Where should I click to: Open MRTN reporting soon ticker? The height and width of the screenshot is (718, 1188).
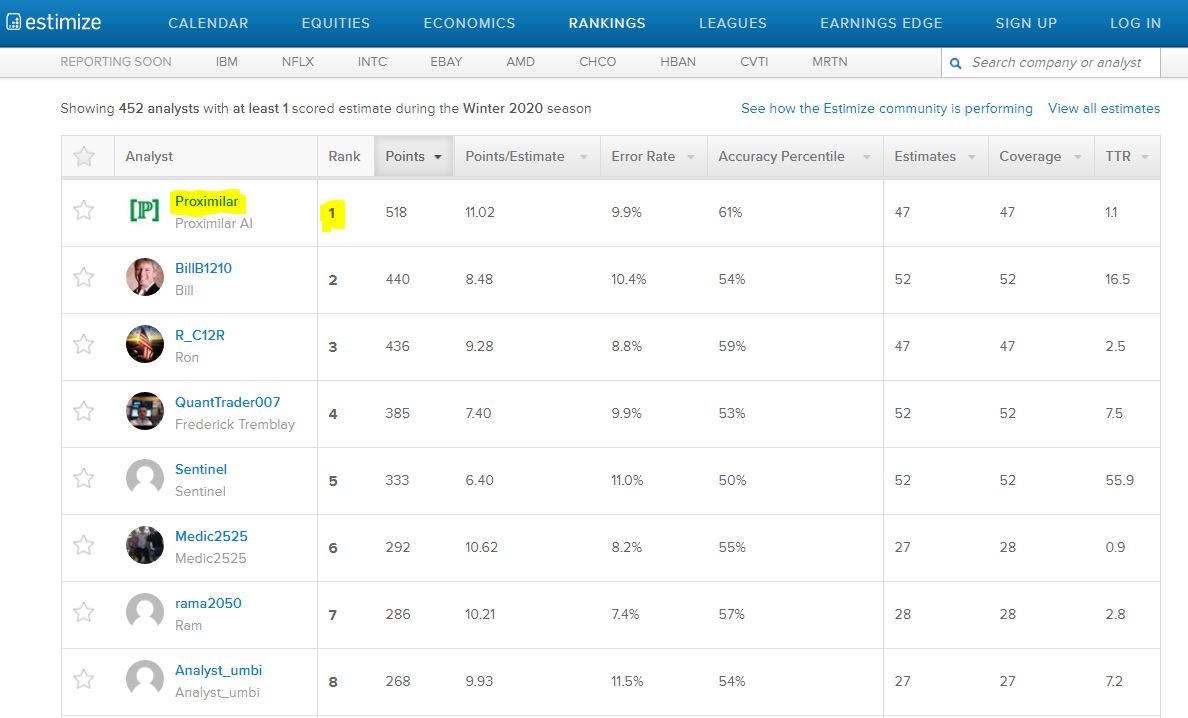[830, 62]
